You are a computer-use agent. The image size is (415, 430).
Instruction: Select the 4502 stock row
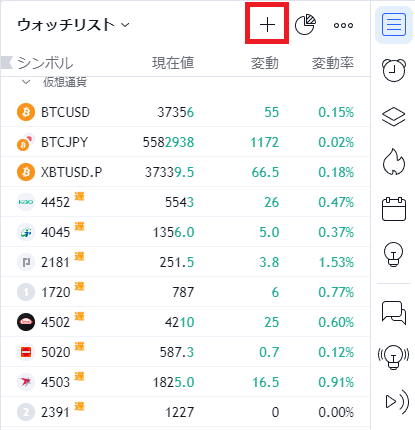click(x=185, y=322)
